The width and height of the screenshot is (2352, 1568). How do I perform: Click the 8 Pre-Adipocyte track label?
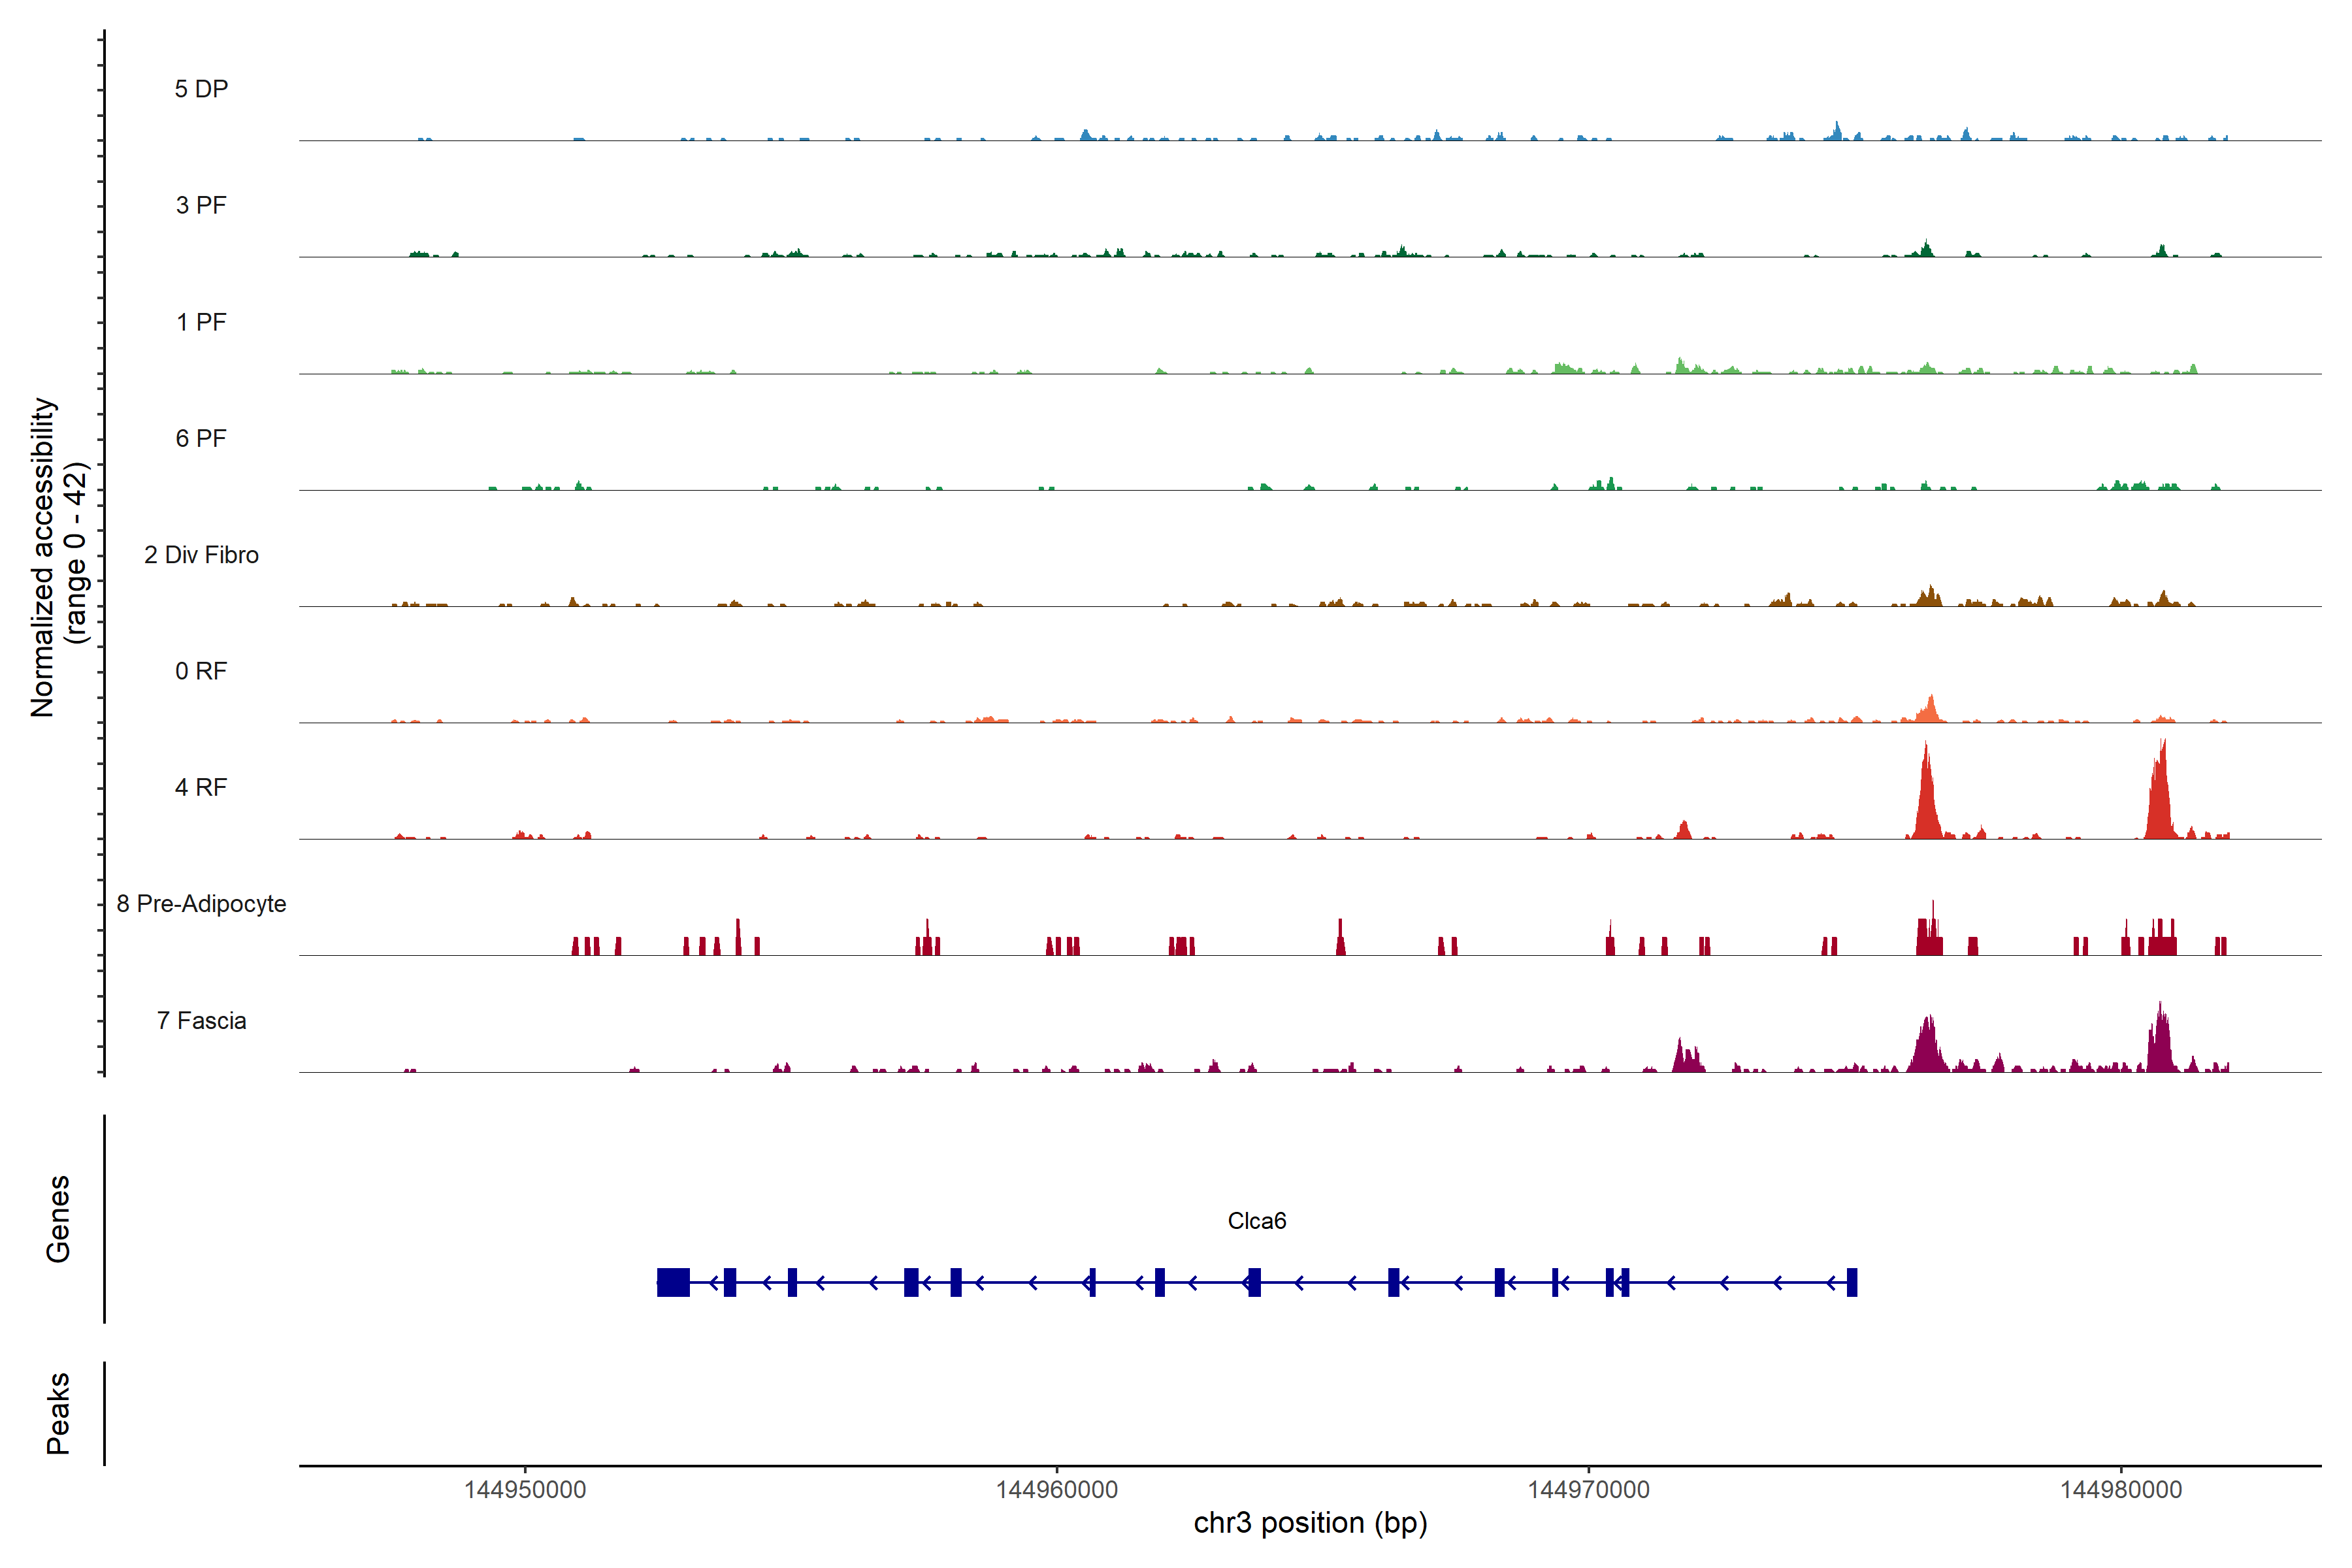coord(201,904)
